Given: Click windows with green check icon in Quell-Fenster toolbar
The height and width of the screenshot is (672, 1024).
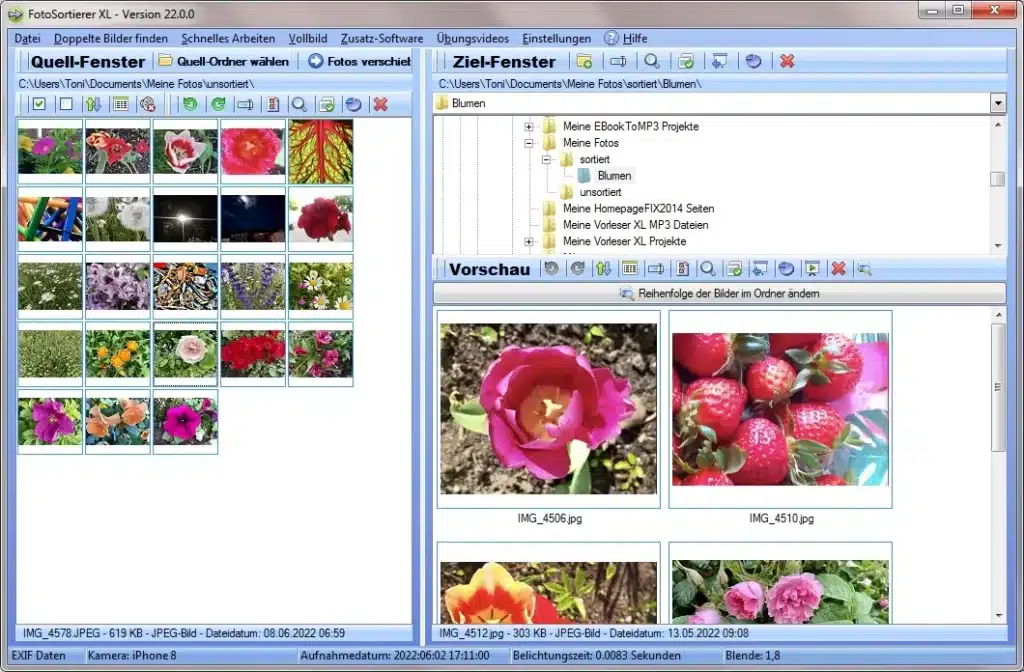Looking at the screenshot, I should (x=327, y=104).
